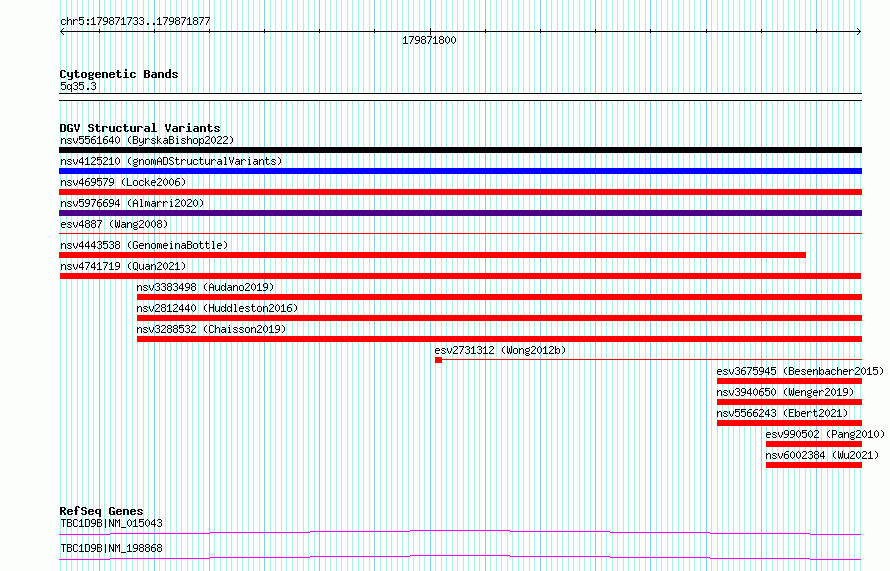Click the small red square of esv2731312
This screenshot has width=890, height=571.
[x=438, y=360]
